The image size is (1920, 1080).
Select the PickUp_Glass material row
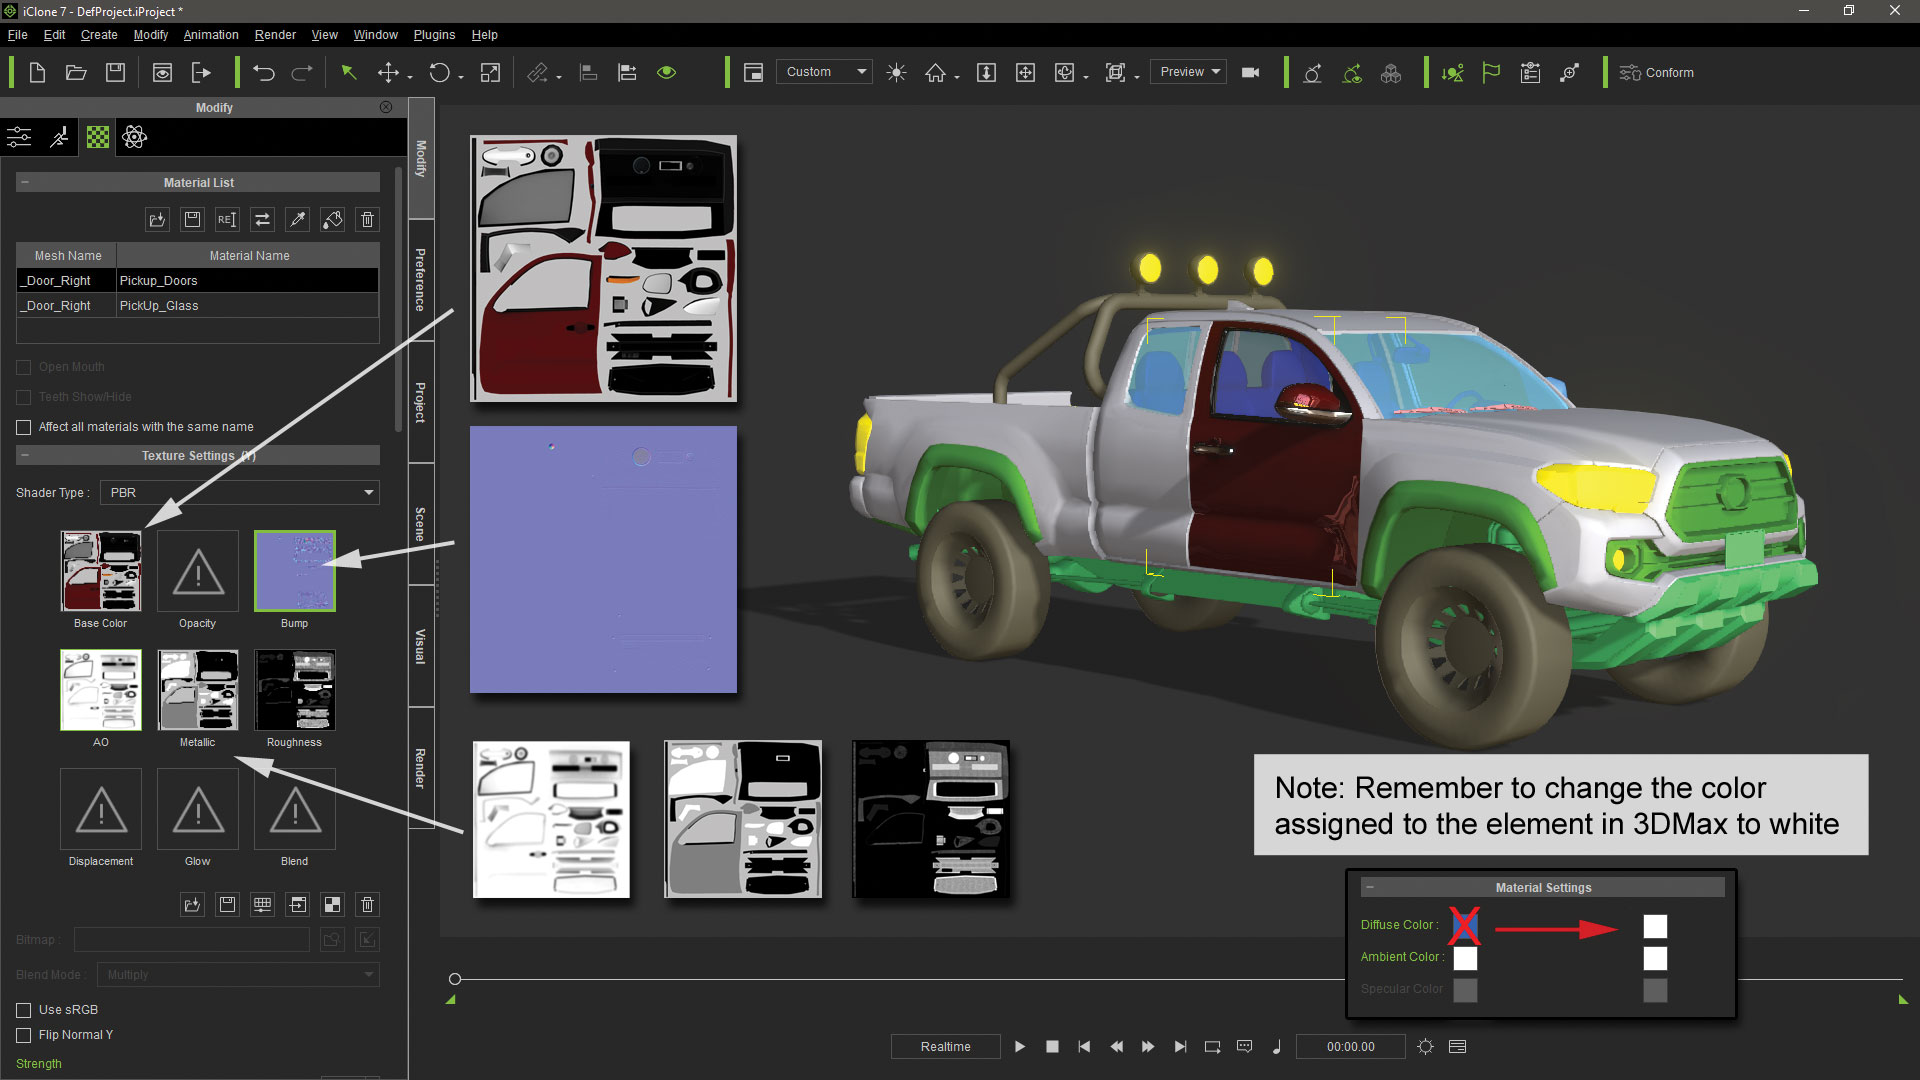tap(198, 306)
